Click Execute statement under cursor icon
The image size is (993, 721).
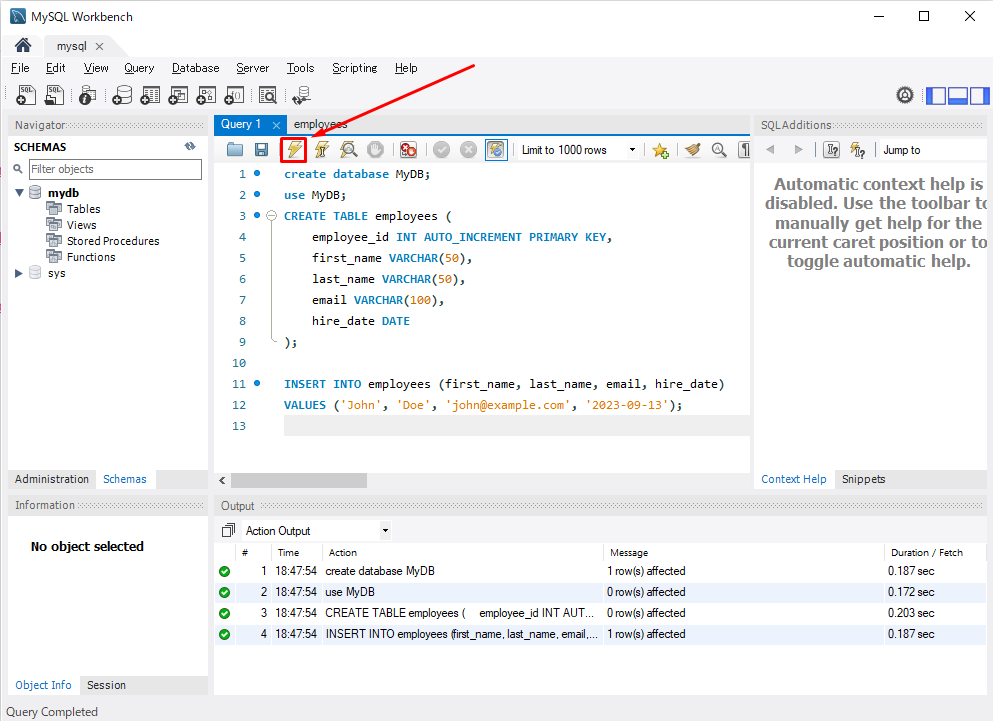point(321,150)
